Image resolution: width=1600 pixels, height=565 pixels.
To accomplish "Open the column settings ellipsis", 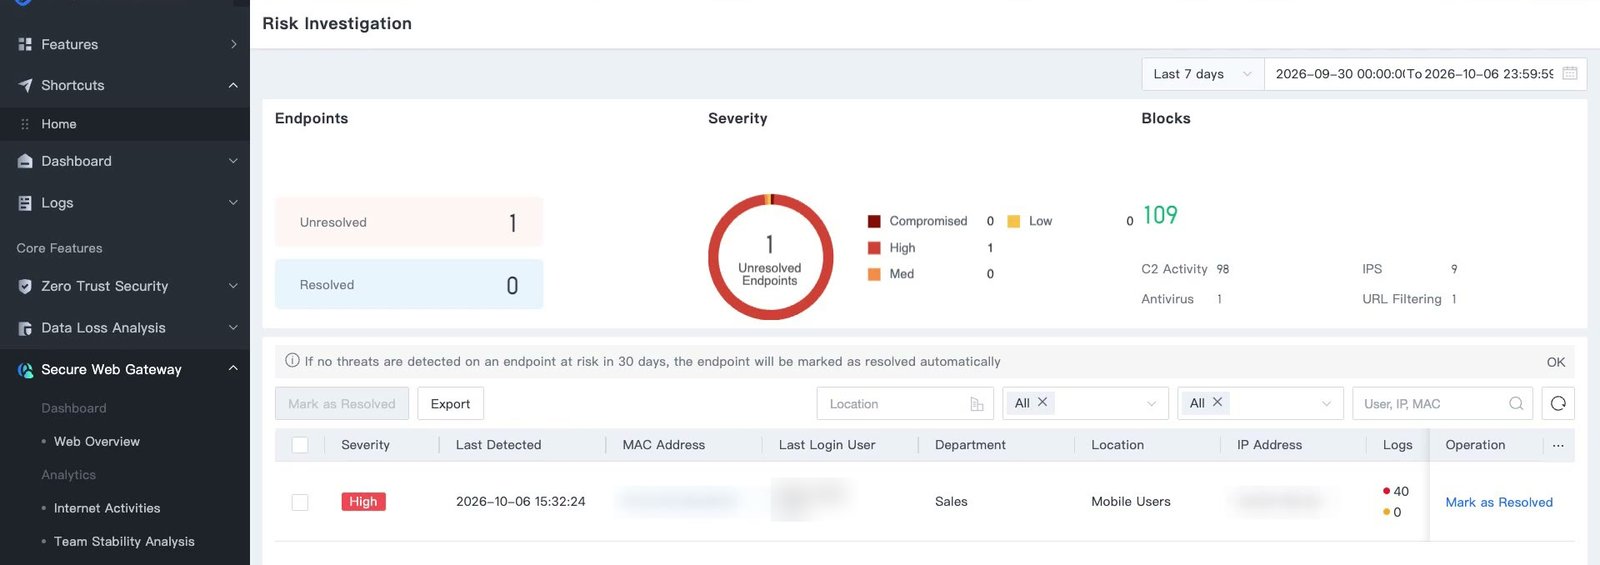I will (x=1558, y=445).
